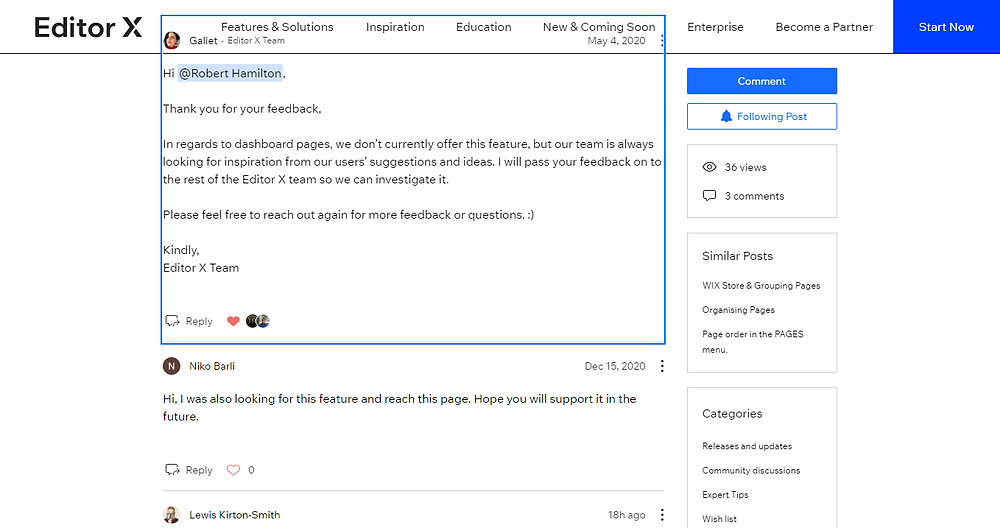Open similar post WIX Store & Grouping Pages
This screenshot has height=528, width=1000.
[761, 286]
